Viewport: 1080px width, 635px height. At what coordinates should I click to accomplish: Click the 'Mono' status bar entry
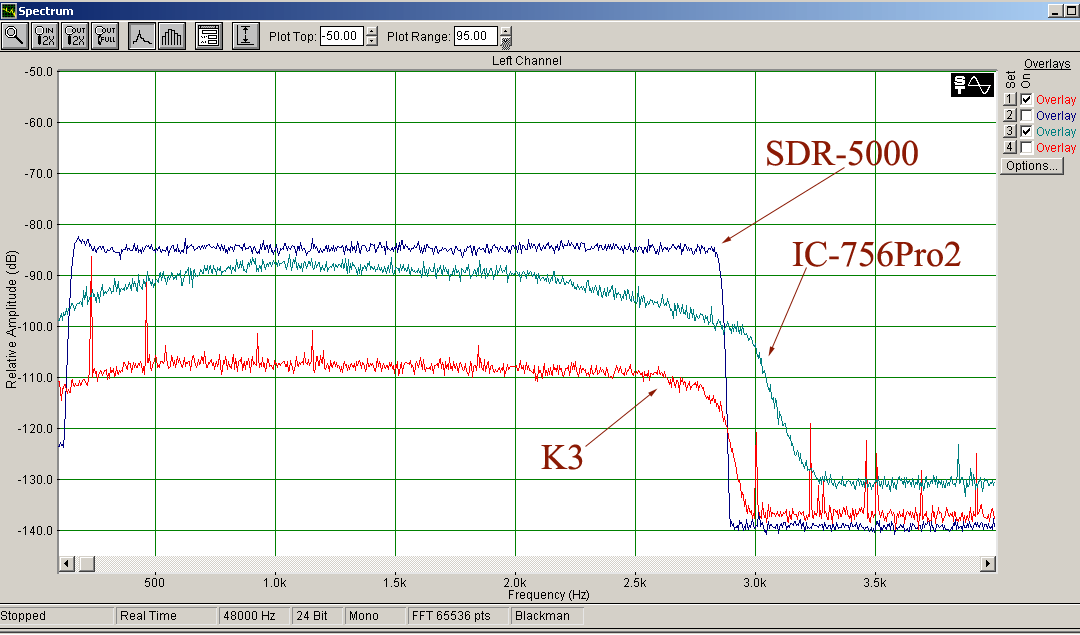coord(374,616)
